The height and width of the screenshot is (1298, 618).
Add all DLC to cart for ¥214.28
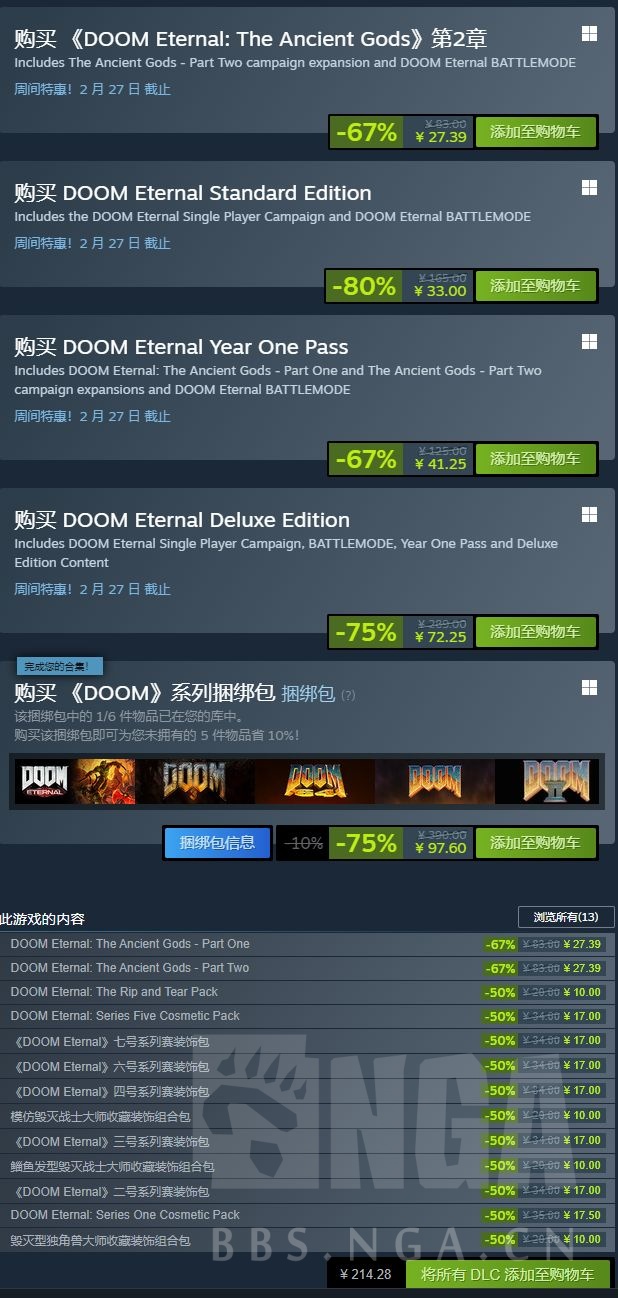pos(508,1274)
